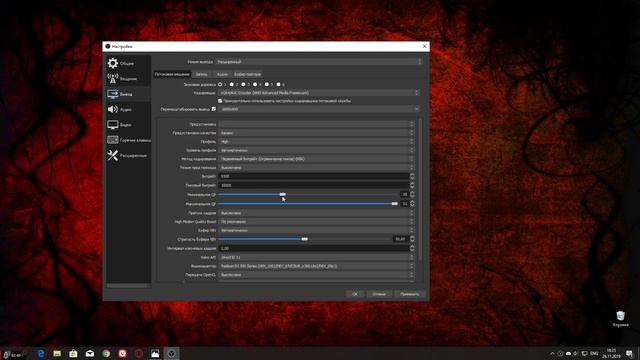Show hidden system tray icons
Image resolution: width=640 pixels, height=360 pixels.
coord(552,353)
